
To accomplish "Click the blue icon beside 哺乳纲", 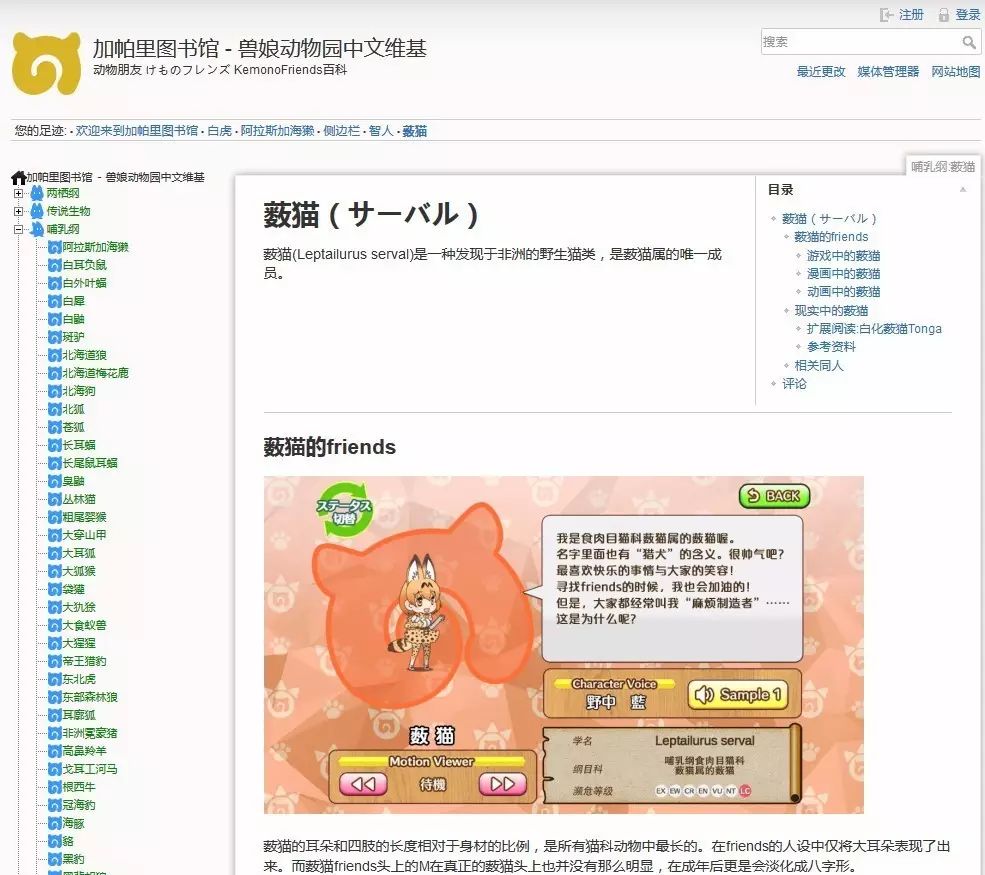I will click(x=38, y=229).
